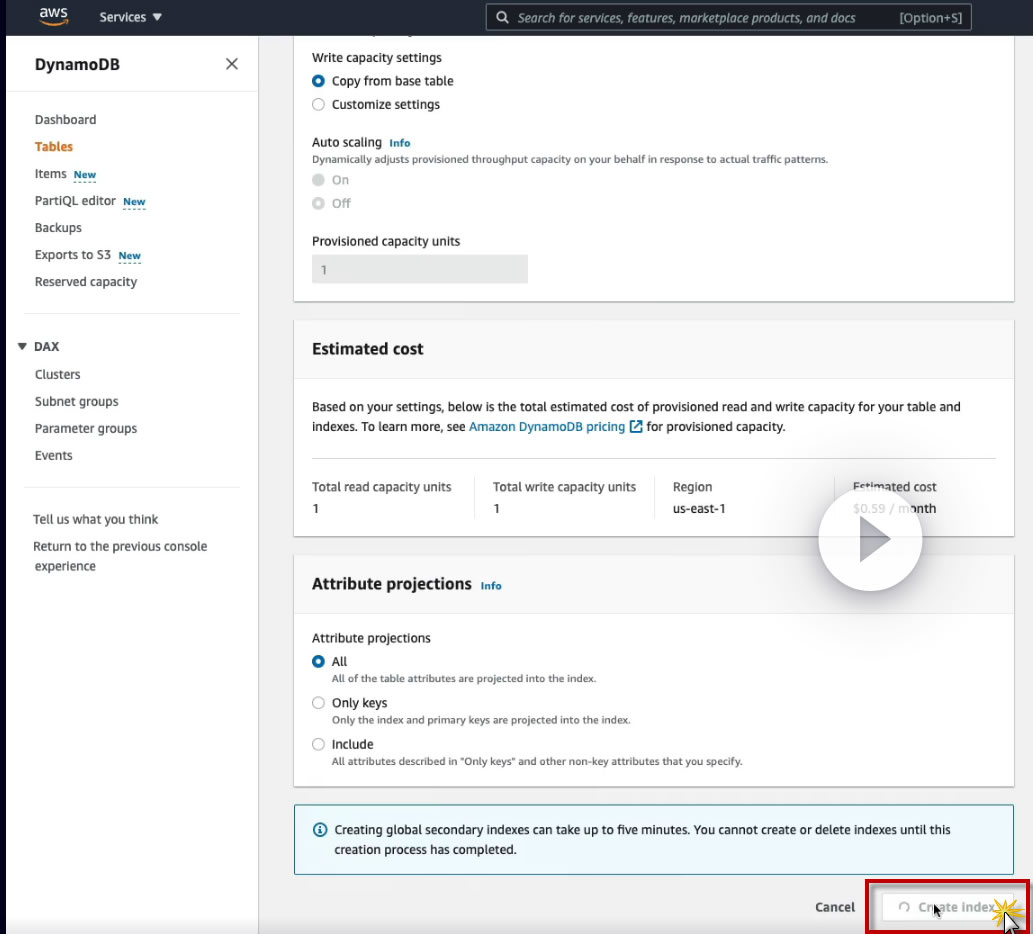
Task: Cancel index creation
Action: 835,907
